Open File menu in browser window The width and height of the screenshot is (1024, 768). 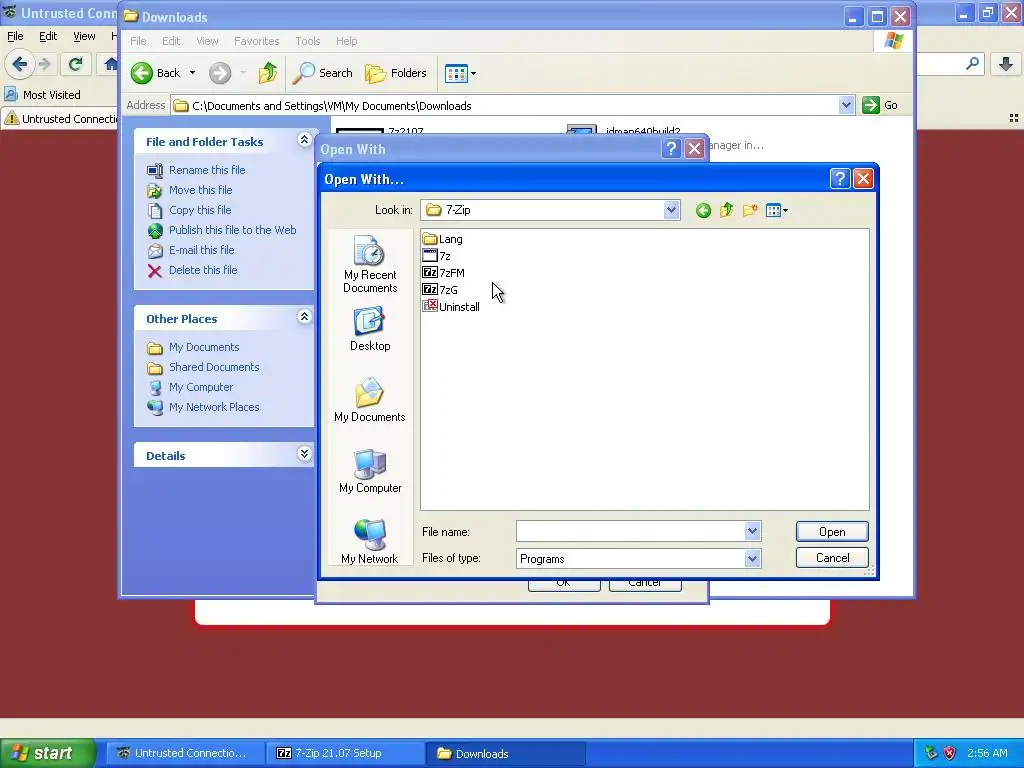click(15, 36)
